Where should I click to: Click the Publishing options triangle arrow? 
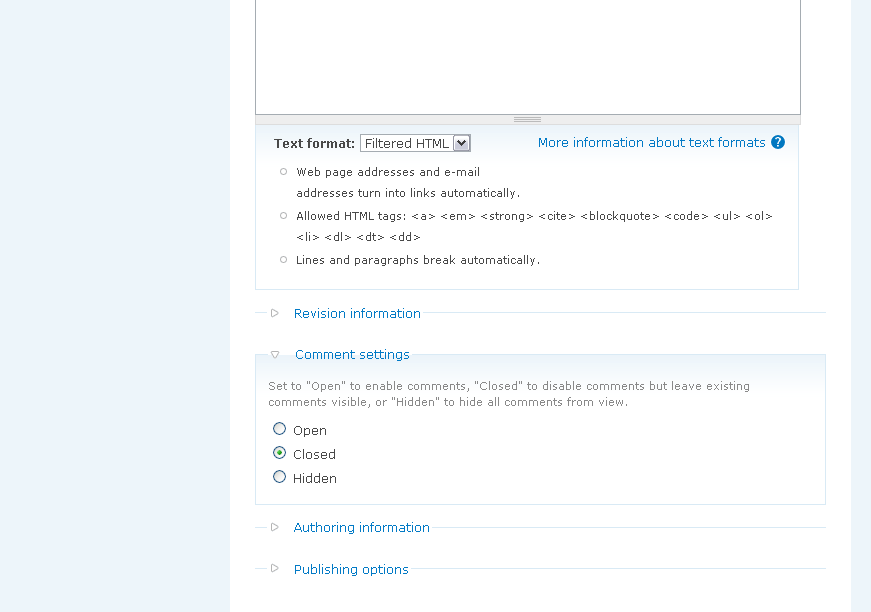(275, 569)
